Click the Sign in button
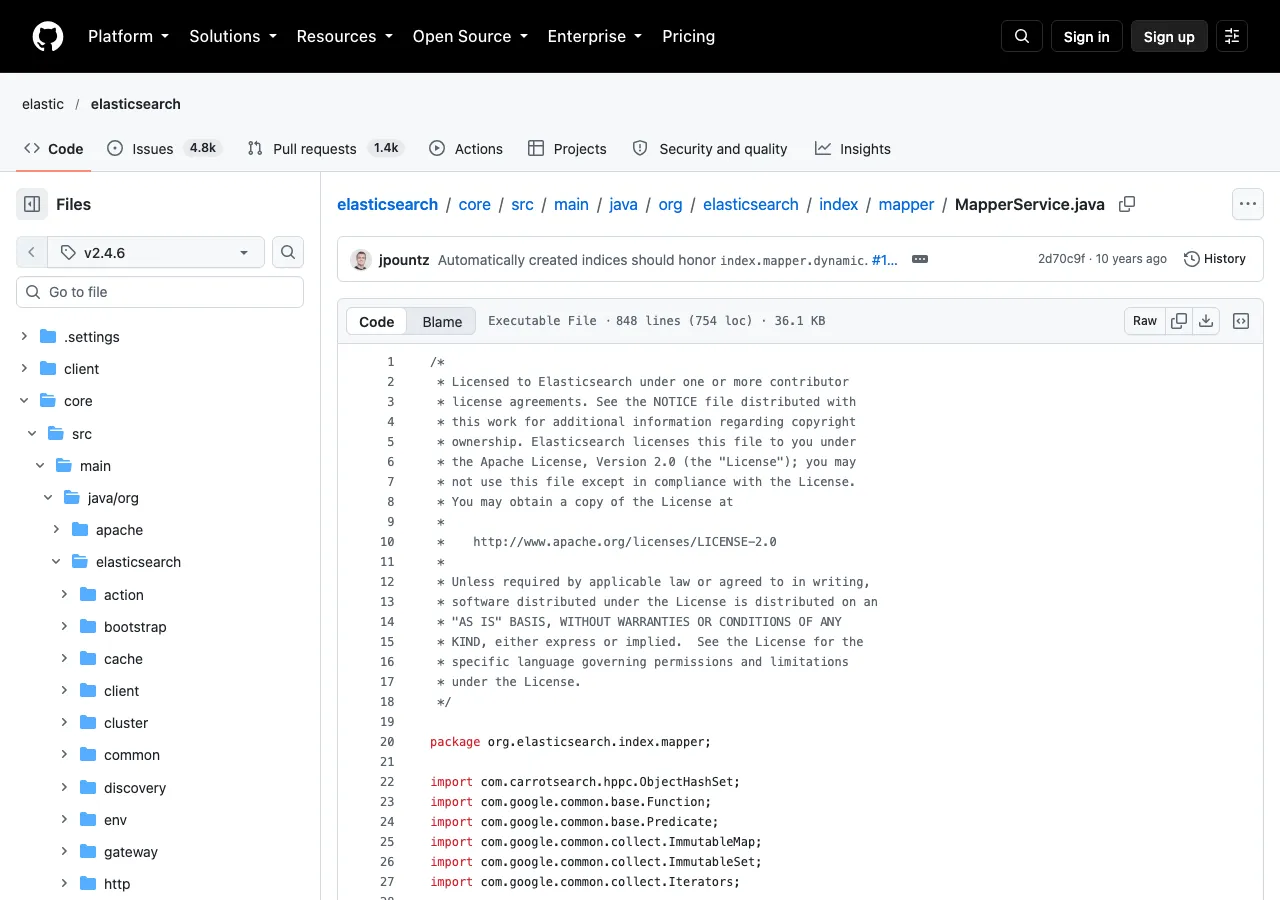The image size is (1280, 900). click(x=1087, y=36)
